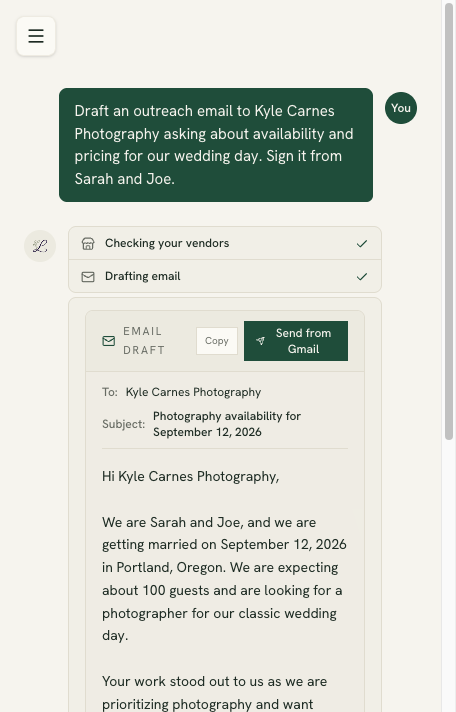Expand the Checking your vendors step
Image resolution: width=456 pixels, height=712 pixels.
click(225, 243)
